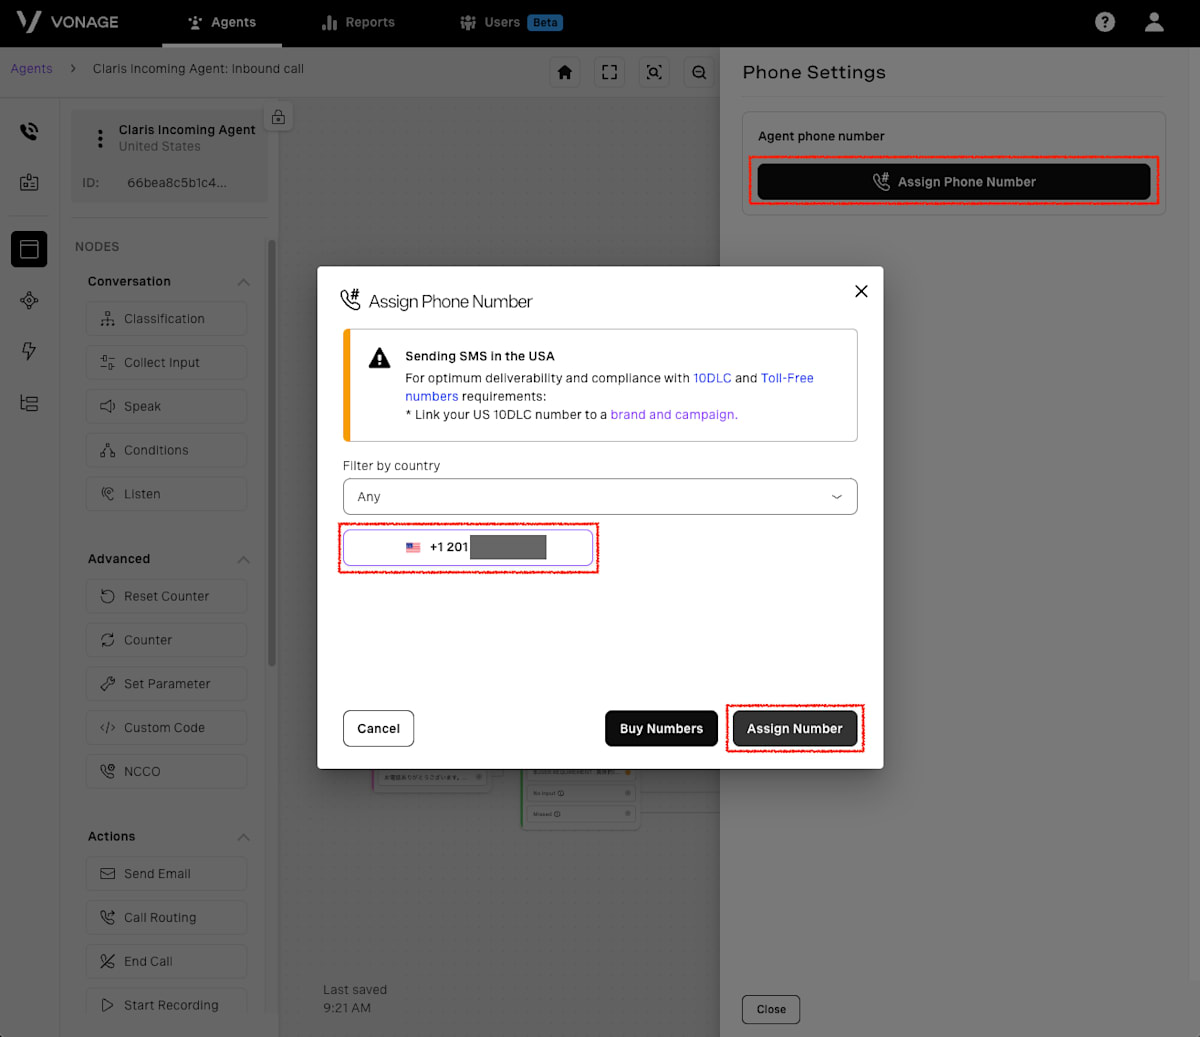1200x1037 pixels.
Task: Open the Filter by country dropdown
Action: pos(600,496)
